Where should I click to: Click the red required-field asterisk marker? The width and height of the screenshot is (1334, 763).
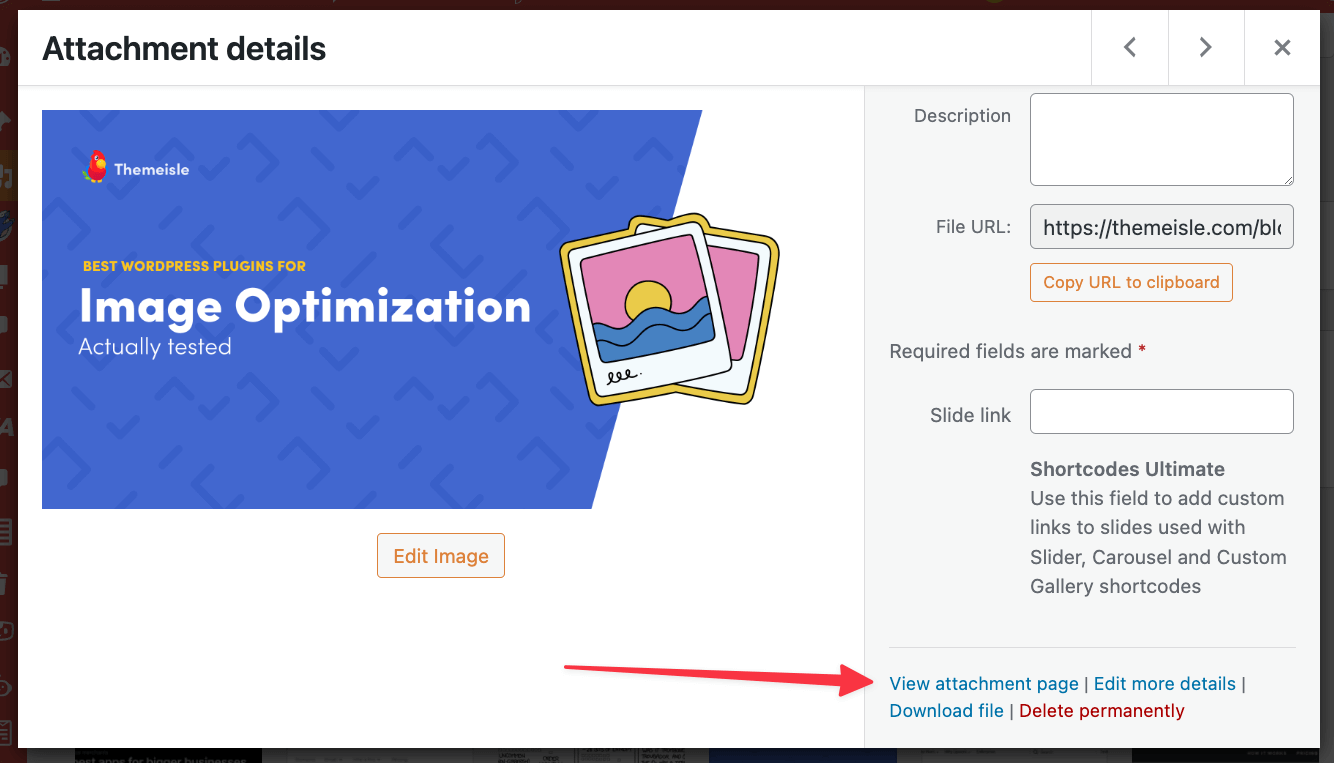pos(1141,351)
